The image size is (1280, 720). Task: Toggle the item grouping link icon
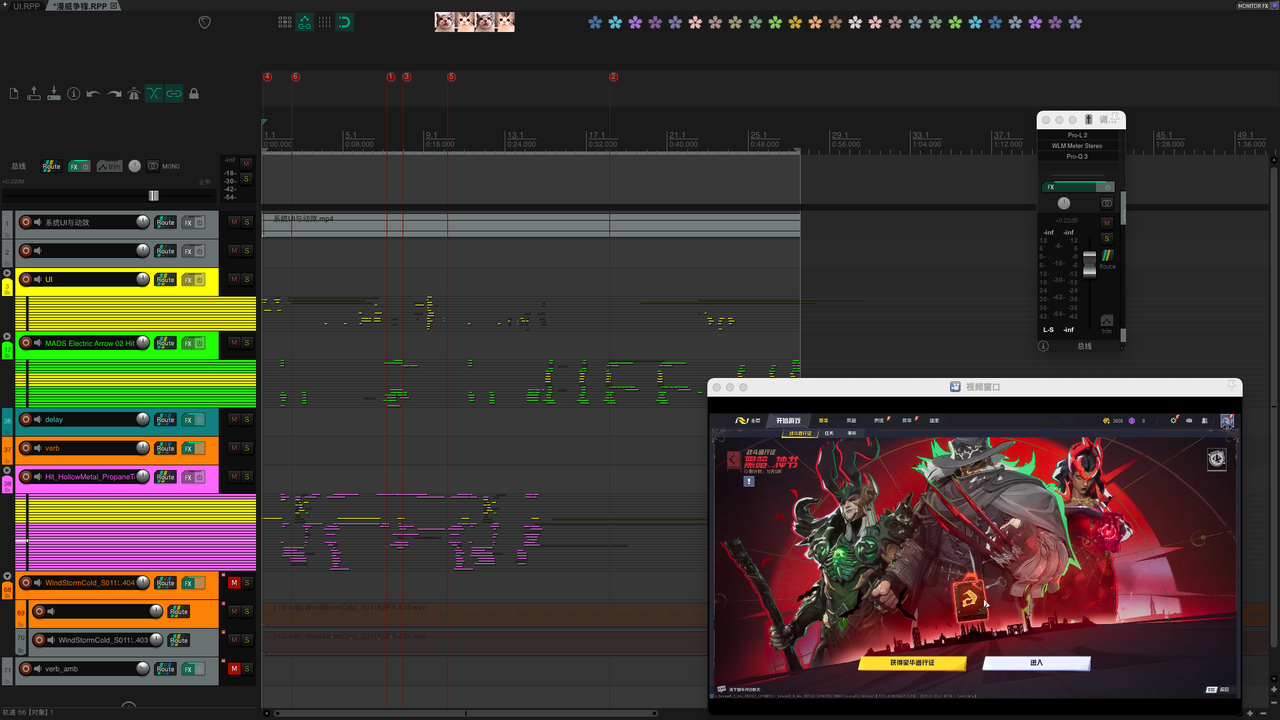[174, 94]
